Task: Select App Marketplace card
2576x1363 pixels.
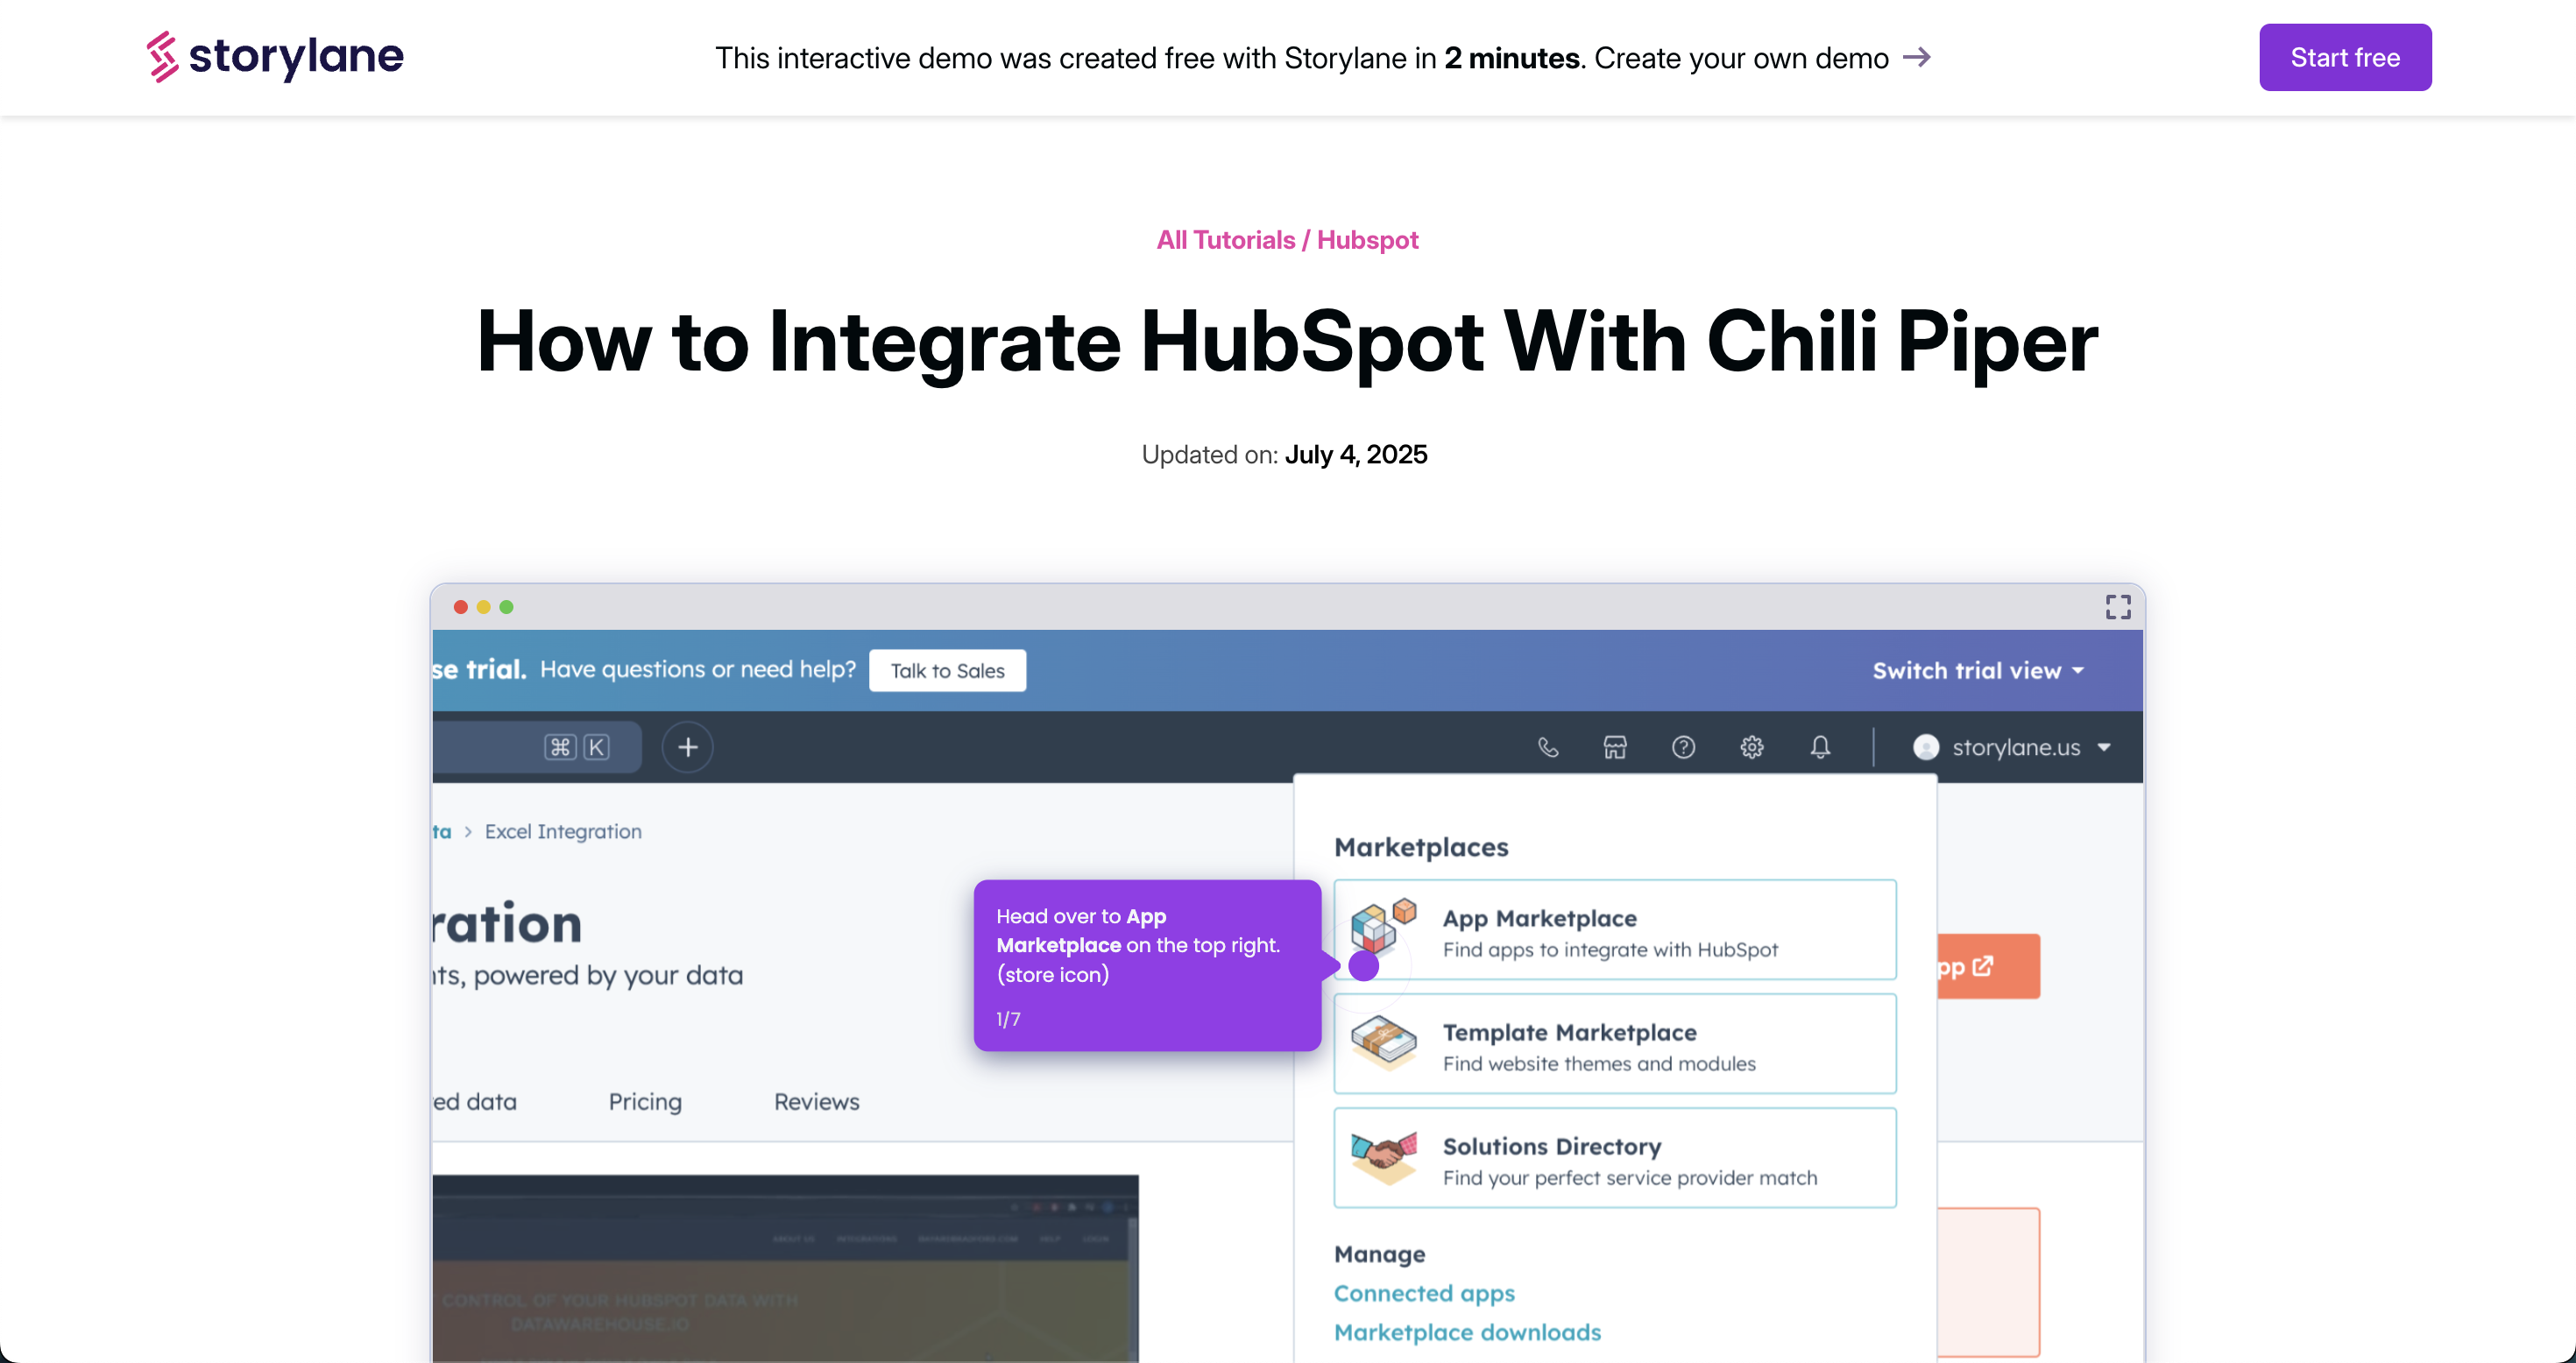Action: tap(1614, 930)
